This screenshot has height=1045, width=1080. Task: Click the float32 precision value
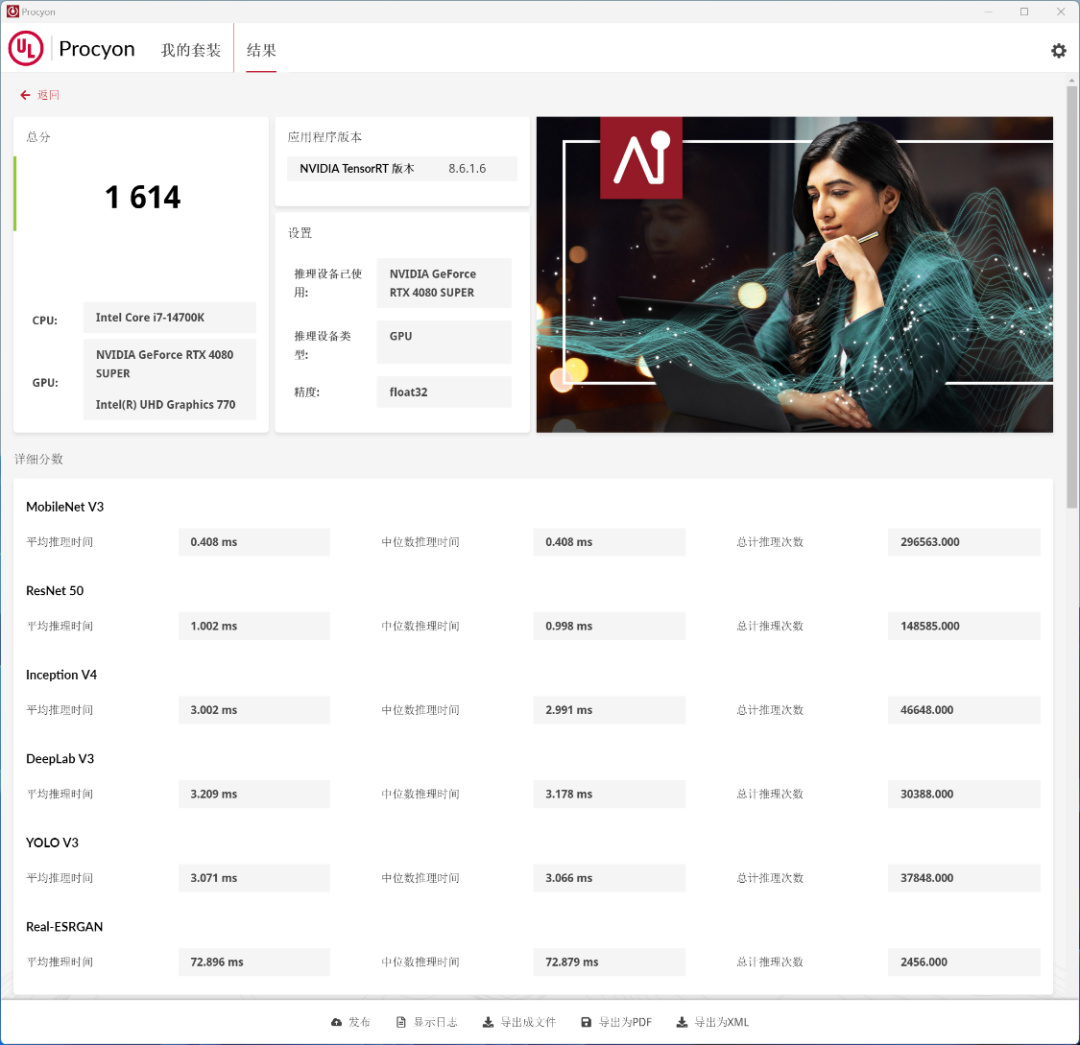(444, 392)
